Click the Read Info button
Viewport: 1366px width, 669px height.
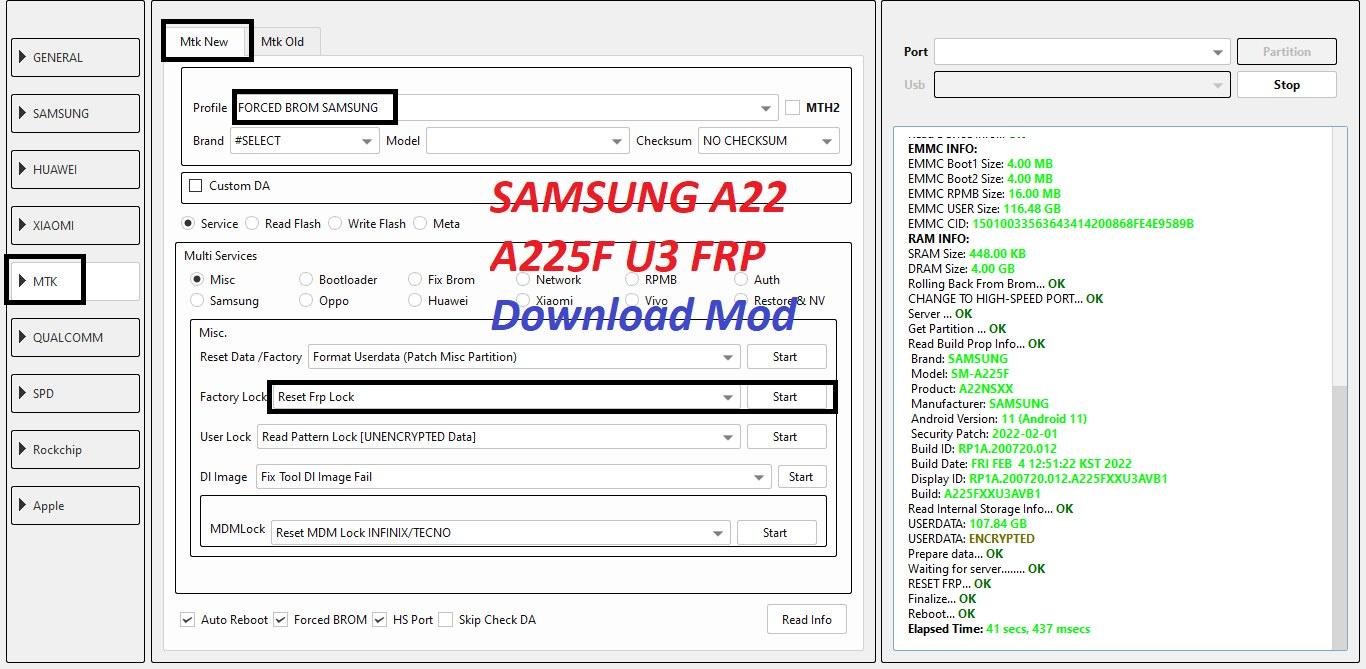click(x=807, y=619)
